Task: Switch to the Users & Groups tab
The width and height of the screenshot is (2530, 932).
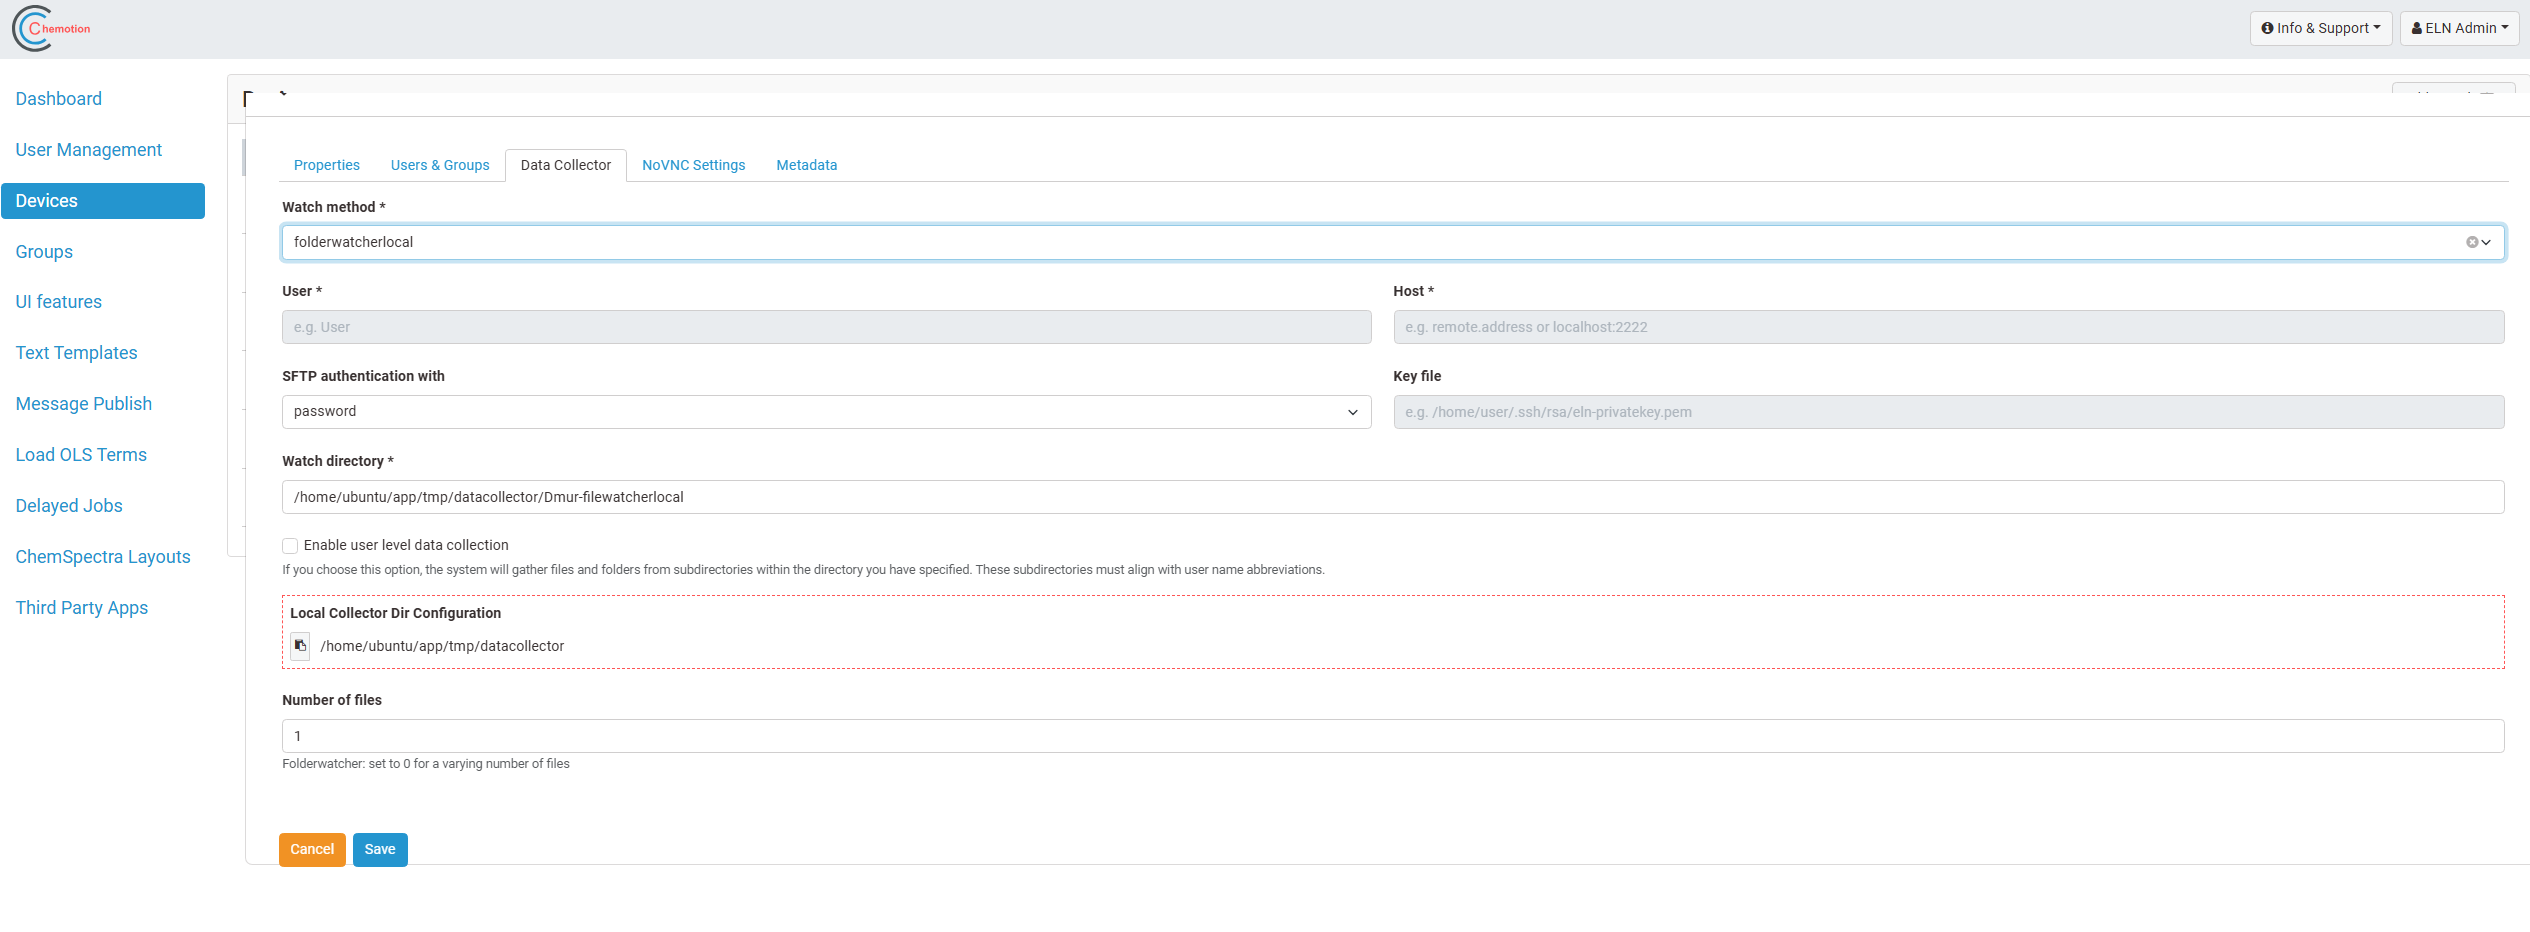Action: pyautogui.click(x=440, y=165)
